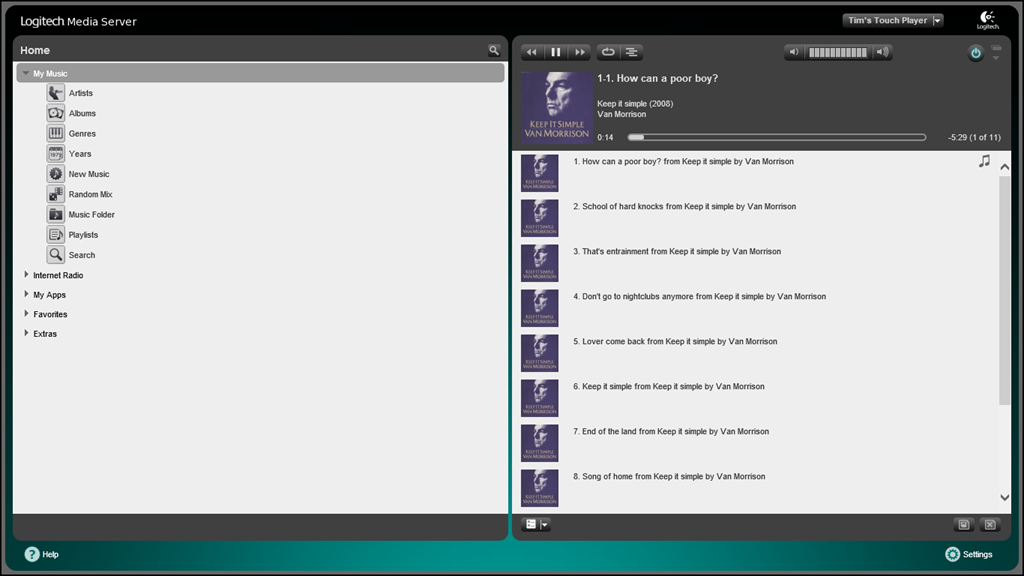The width and height of the screenshot is (1024, 576).
Task: Open the Help icon
Action: point(32,554)
